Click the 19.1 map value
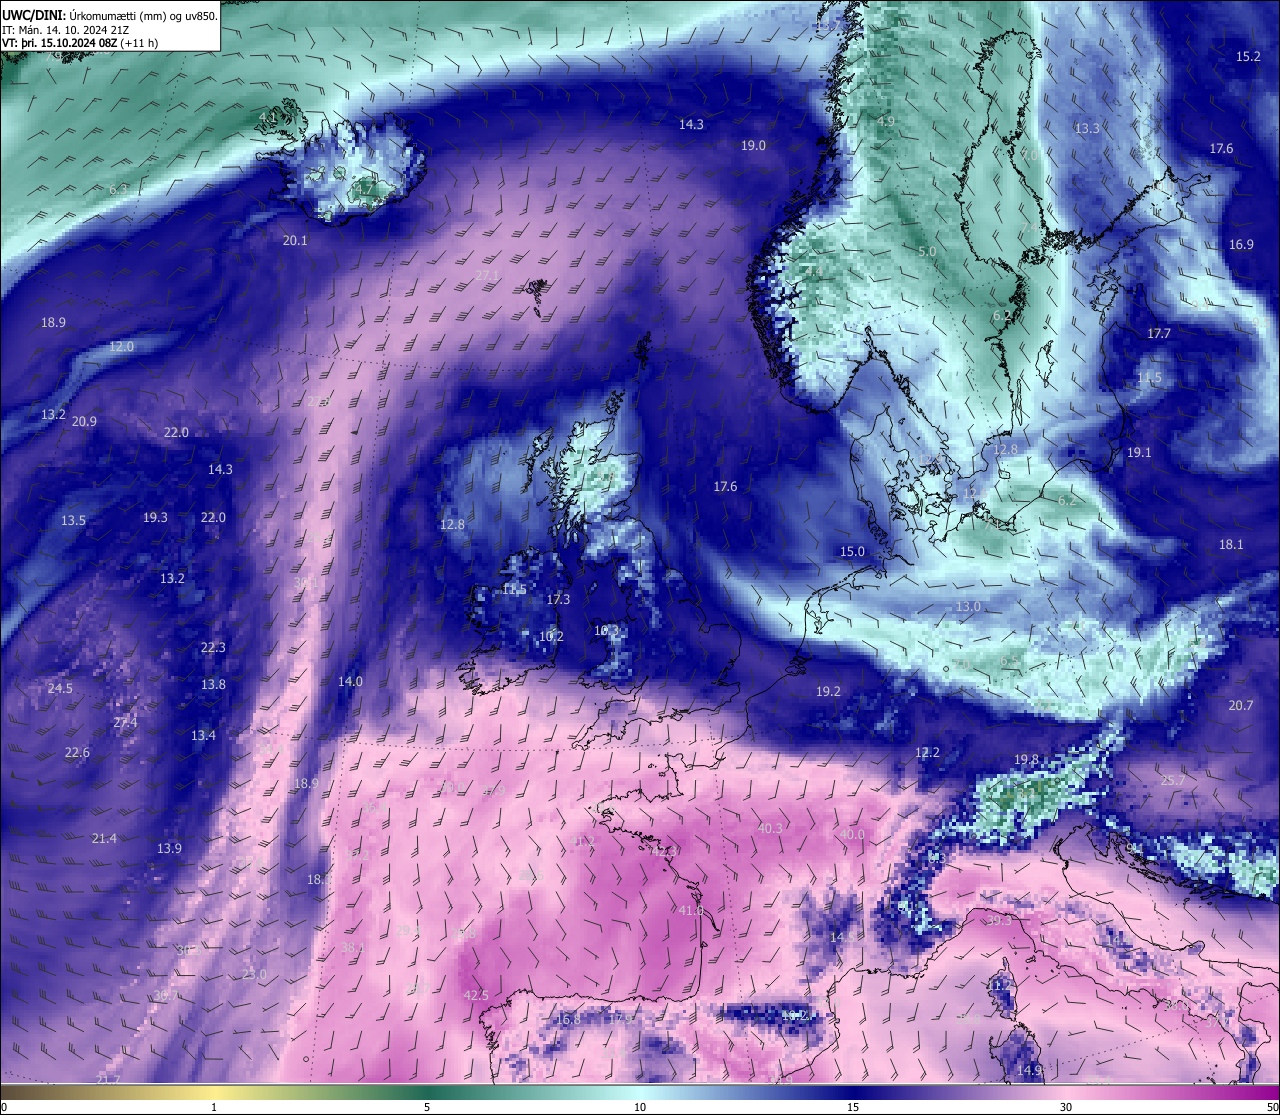1280x1115 pixels. tap(1139, 453)
